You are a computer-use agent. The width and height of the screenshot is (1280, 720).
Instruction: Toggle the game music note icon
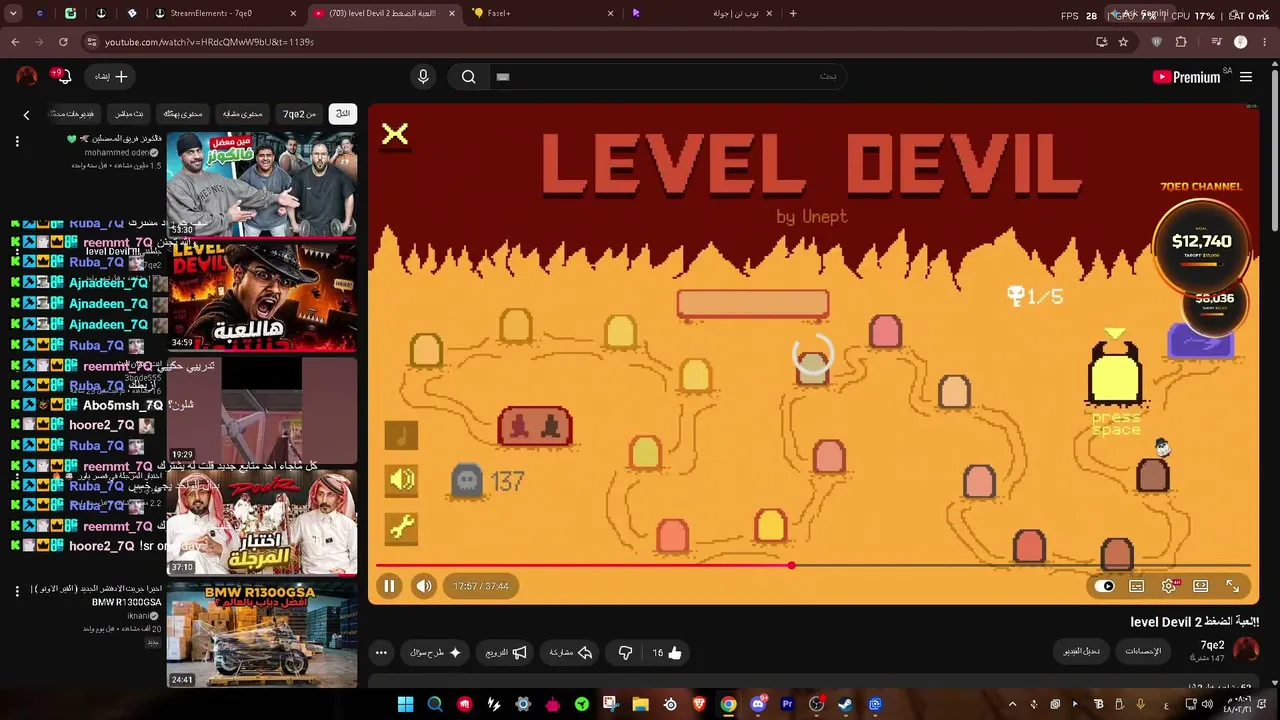pyautogui.click(x=401, y=436)
